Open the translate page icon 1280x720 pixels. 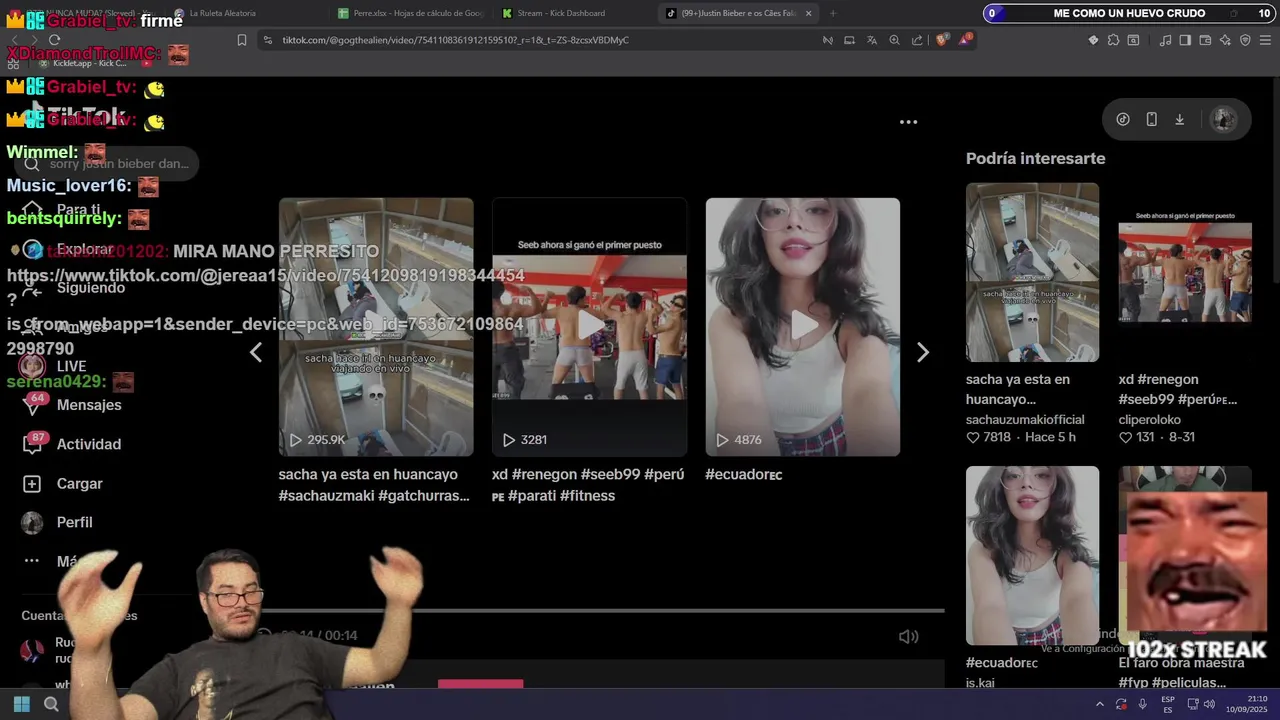pos(872,40)
